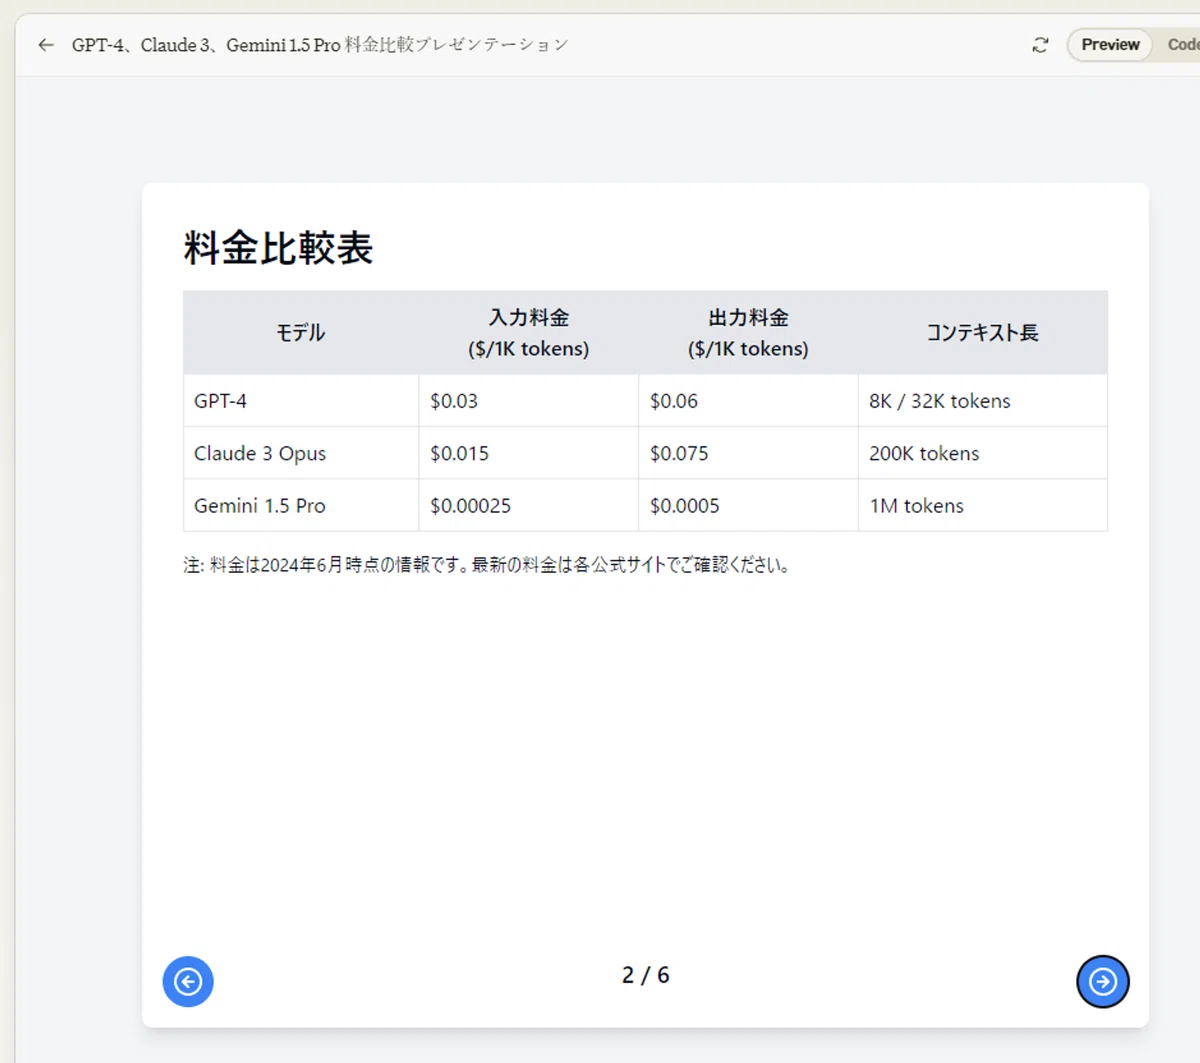Image resolution: width=1200 pixels, height=1063 pixels.
Task: Click the 2024年6月 pricing footnote
Action: click(x=488, y=565)
